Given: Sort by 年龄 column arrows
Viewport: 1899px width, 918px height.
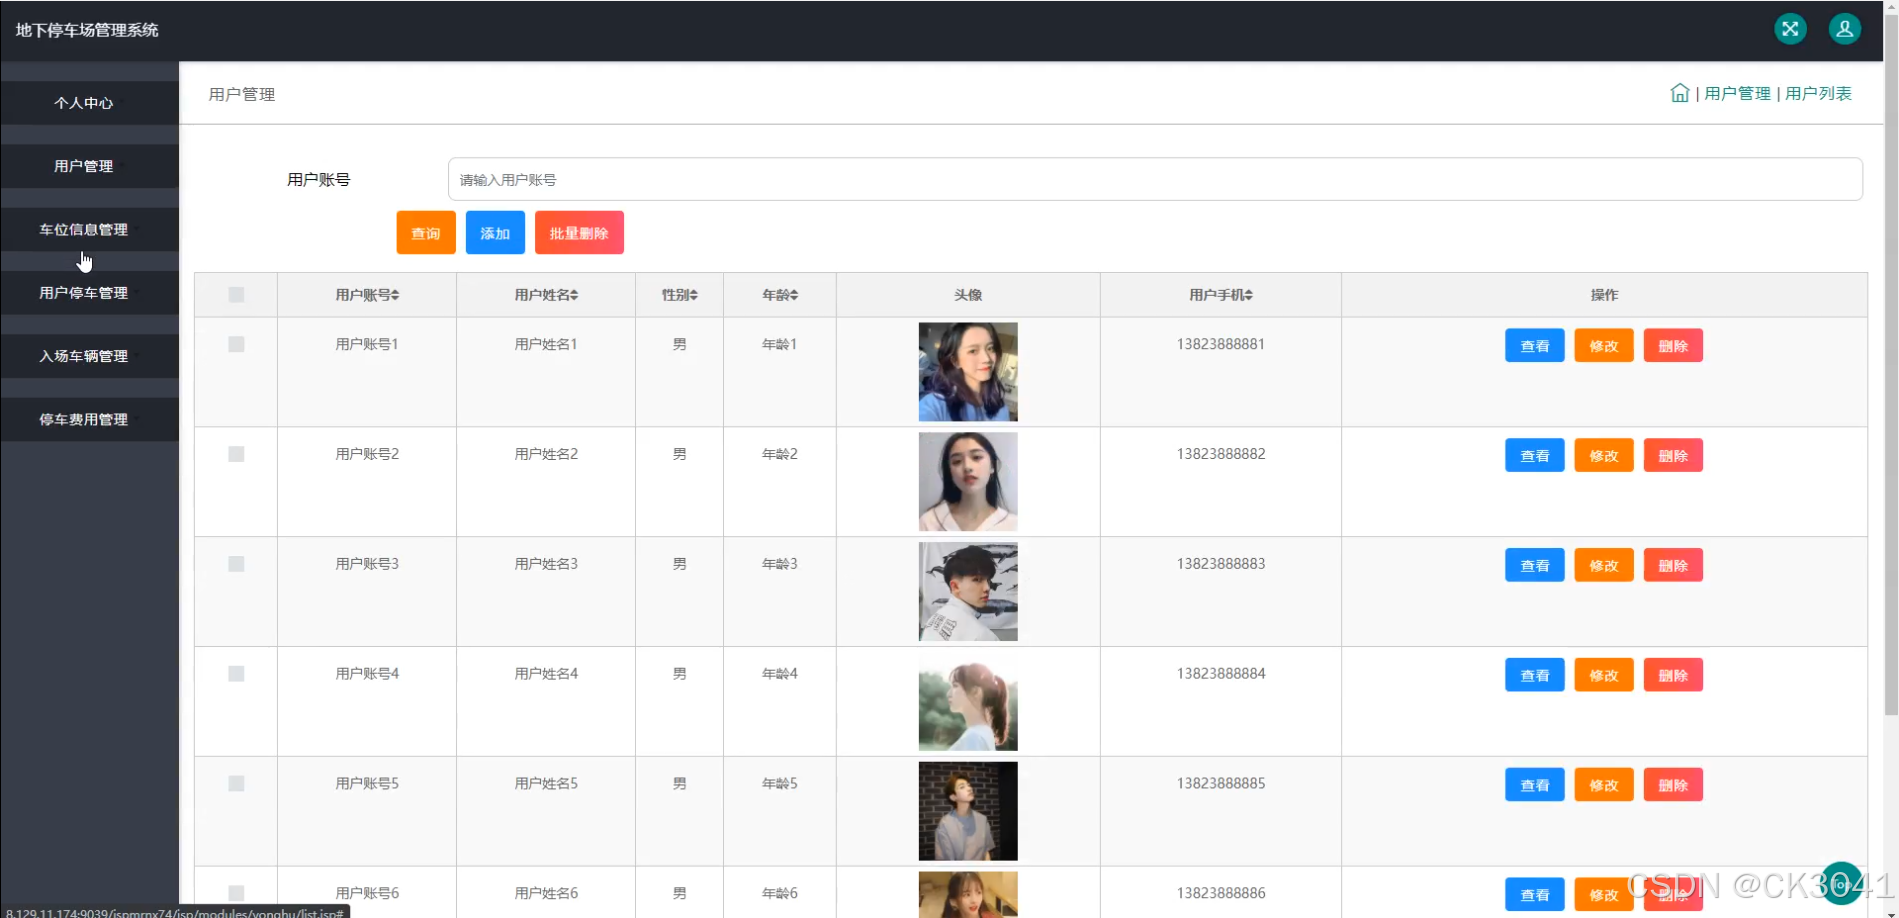Looking at the screenshot, I should (794, 295).
